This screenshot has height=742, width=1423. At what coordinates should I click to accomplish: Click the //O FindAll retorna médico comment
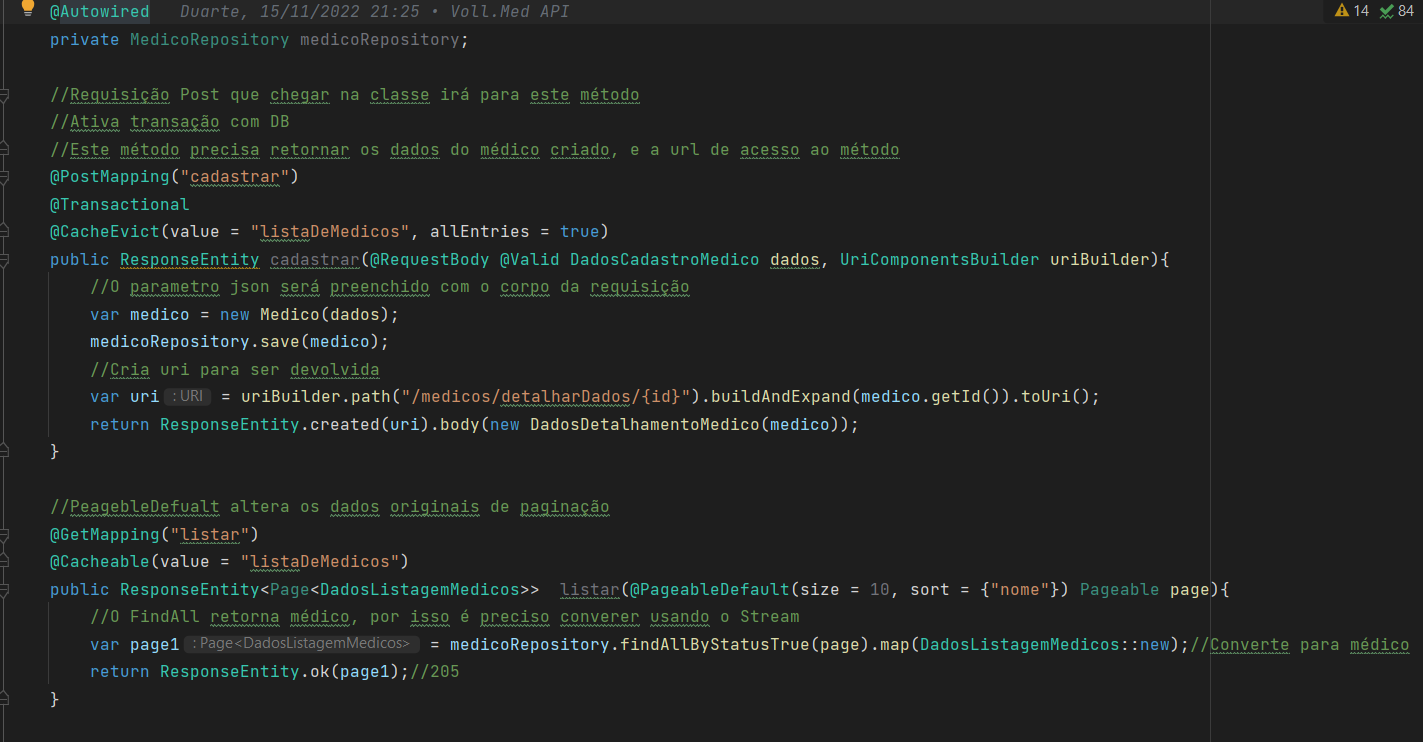(445, 616)
